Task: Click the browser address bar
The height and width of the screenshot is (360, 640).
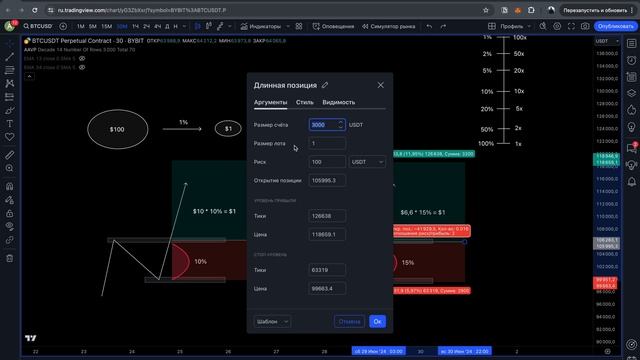Action: click(261, 10)
